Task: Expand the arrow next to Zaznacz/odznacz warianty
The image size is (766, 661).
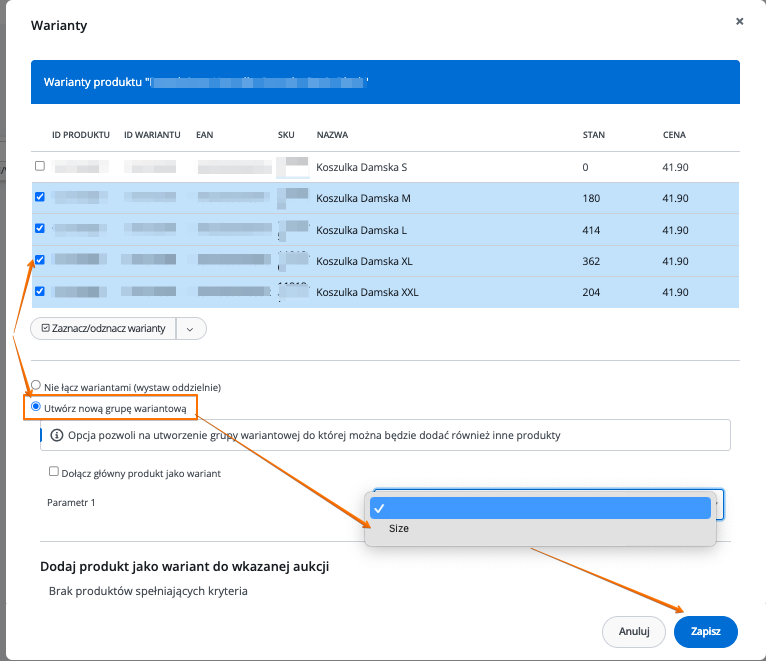Action: (x=191, y=328)
